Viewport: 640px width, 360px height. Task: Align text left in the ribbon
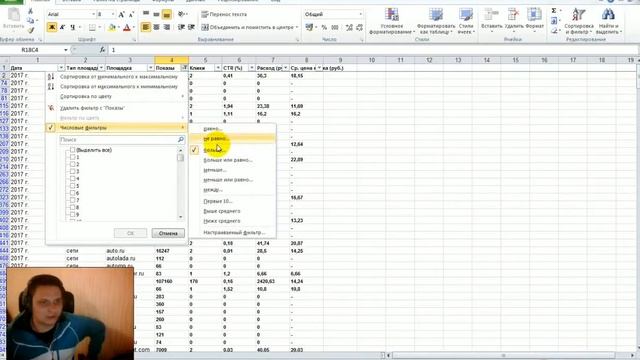tap(146, 27)
